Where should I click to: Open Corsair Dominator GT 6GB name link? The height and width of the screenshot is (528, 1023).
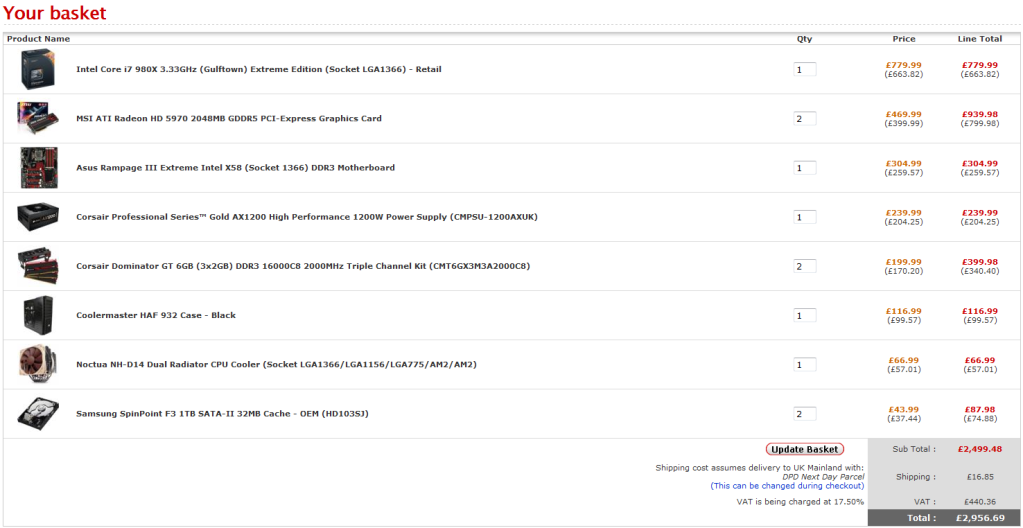tap(303, 266)
